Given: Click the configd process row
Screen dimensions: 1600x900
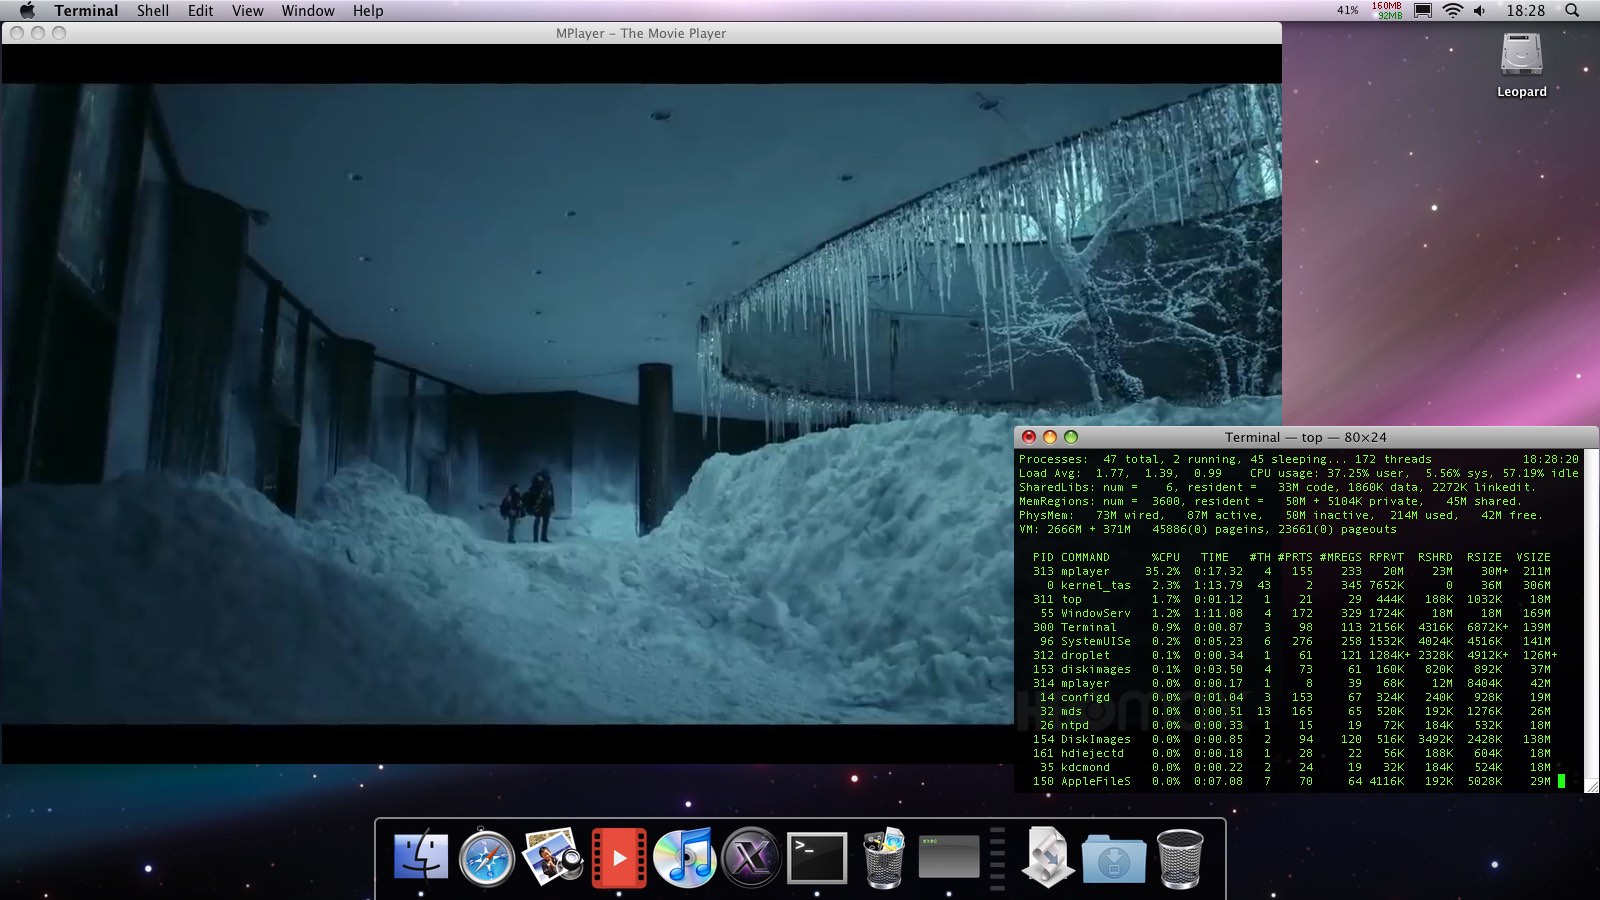Looking at the screenshot, I should (1291, 697).
